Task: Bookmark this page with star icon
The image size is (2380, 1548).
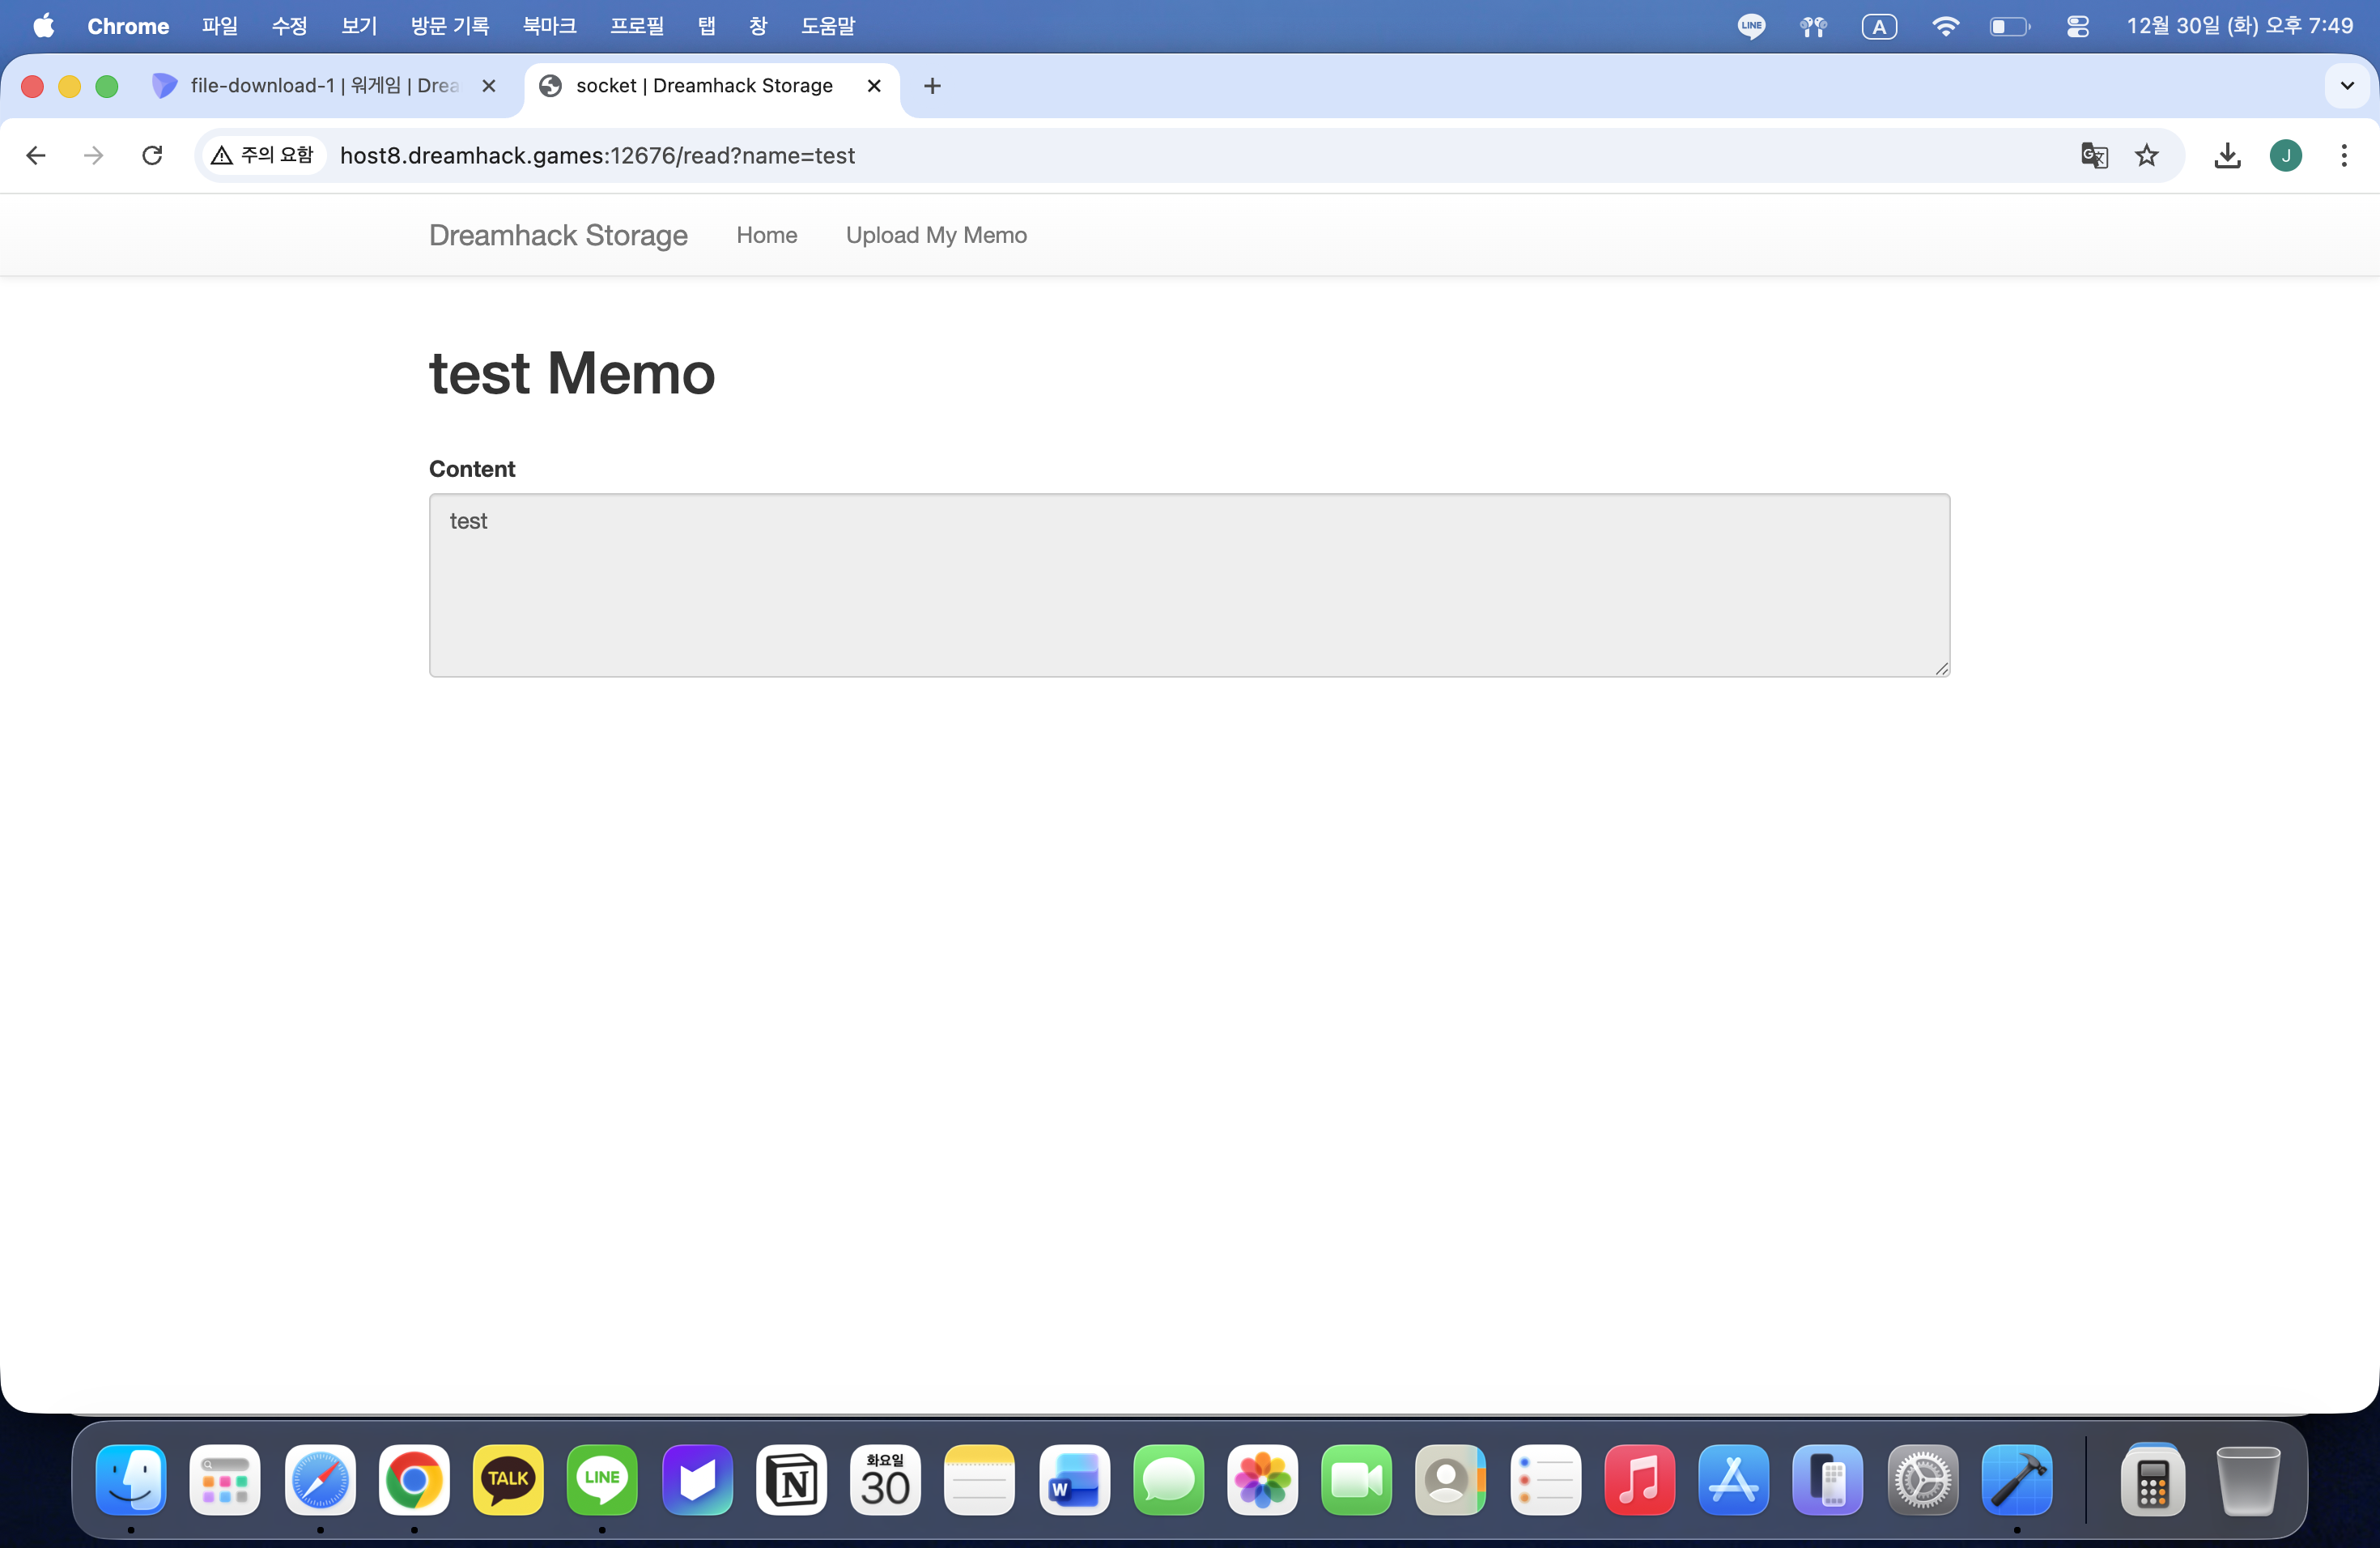Action: click(x=2146, y=155)
